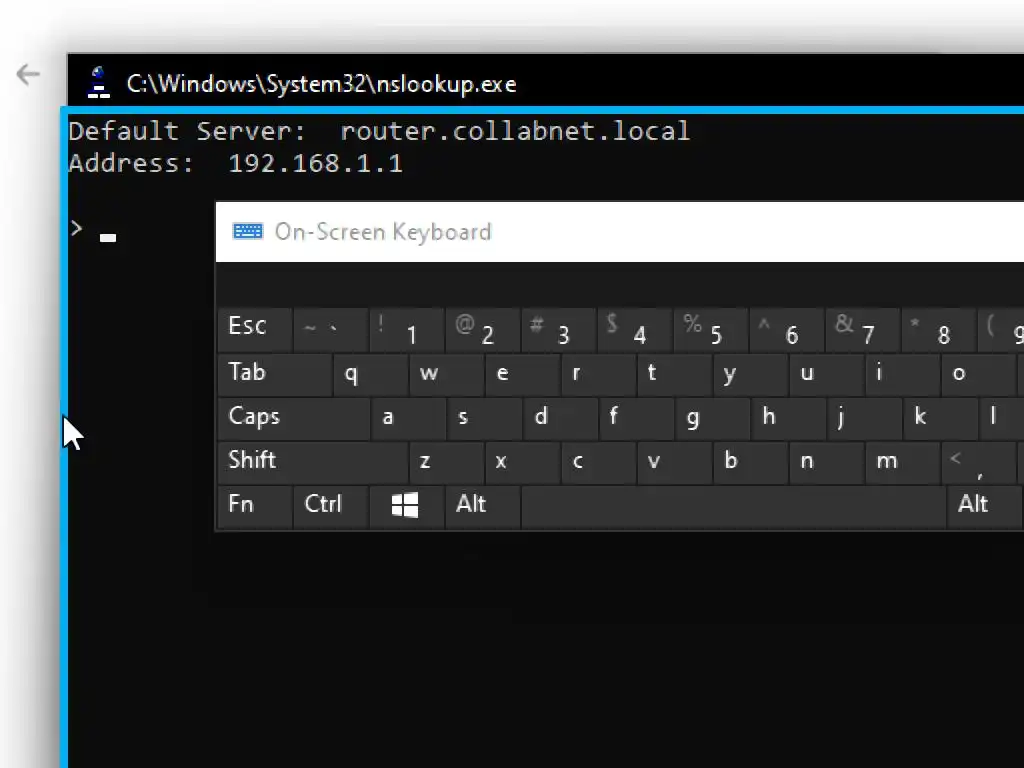Viewport: 1024px width, 768px height.
Task: Tap the t key
Action: pyautogui.click(x=674, y=374)
